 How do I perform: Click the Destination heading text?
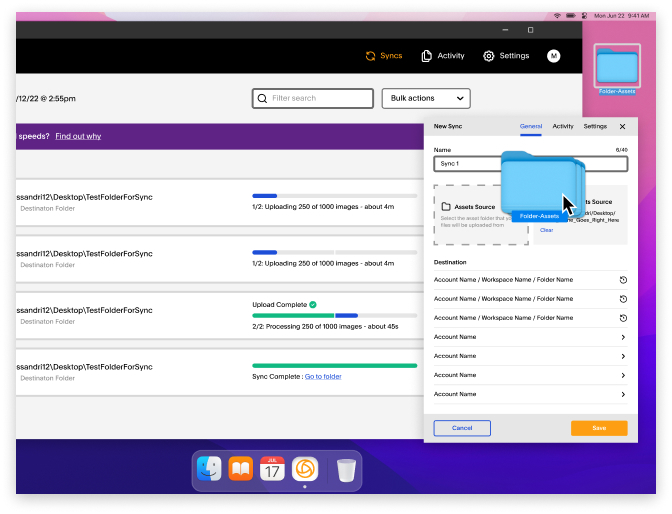(x=450, y=262)
